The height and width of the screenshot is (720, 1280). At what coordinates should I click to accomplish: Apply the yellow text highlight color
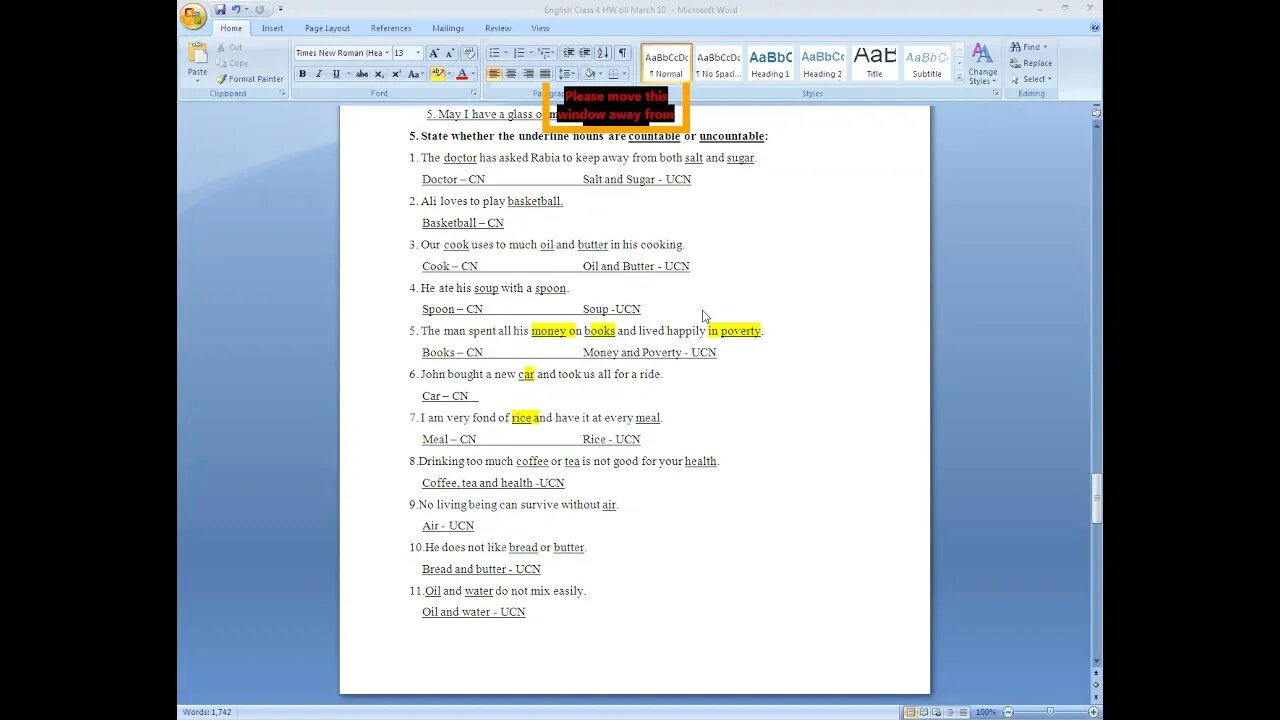(x=436, y=74)
